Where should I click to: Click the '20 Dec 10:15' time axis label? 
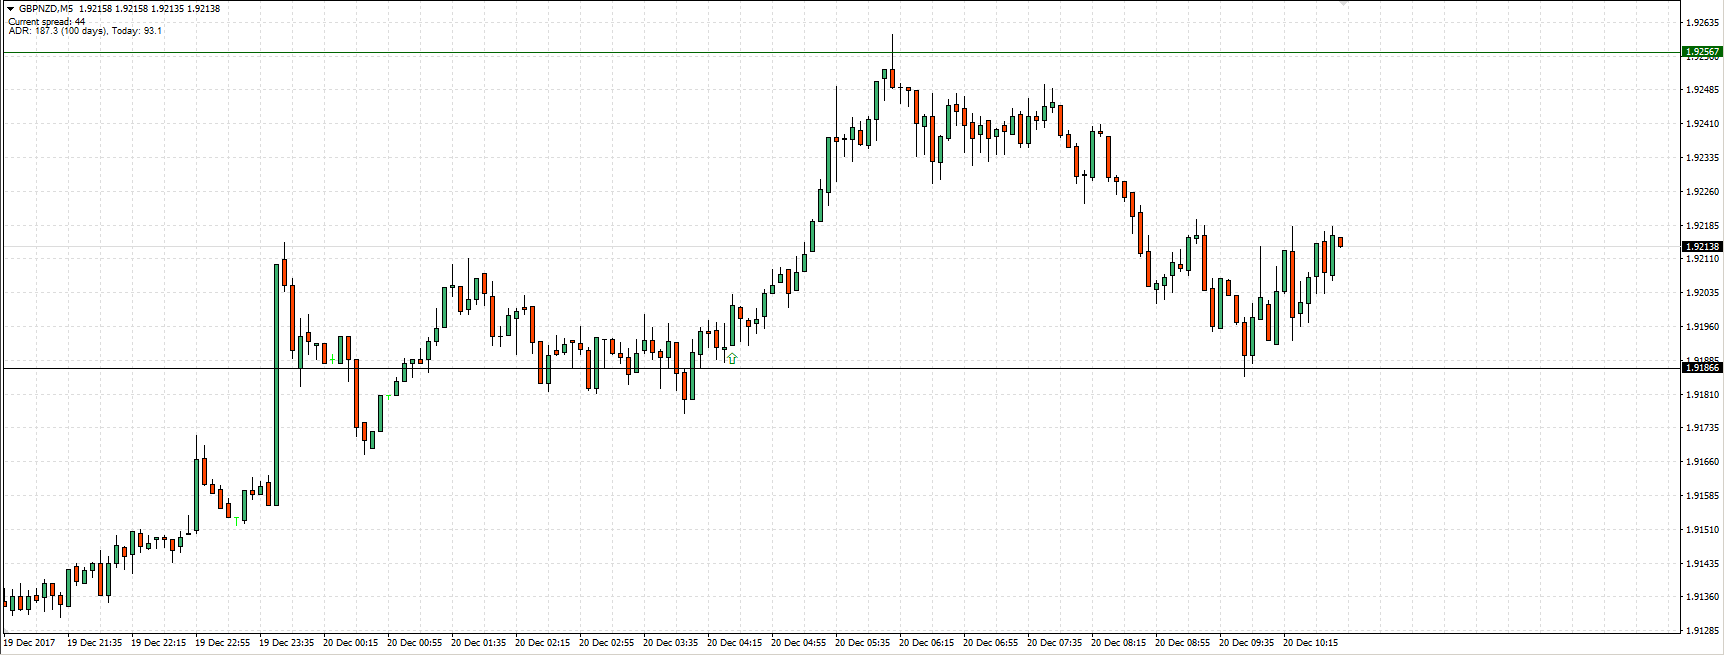tap(1310, 643)
